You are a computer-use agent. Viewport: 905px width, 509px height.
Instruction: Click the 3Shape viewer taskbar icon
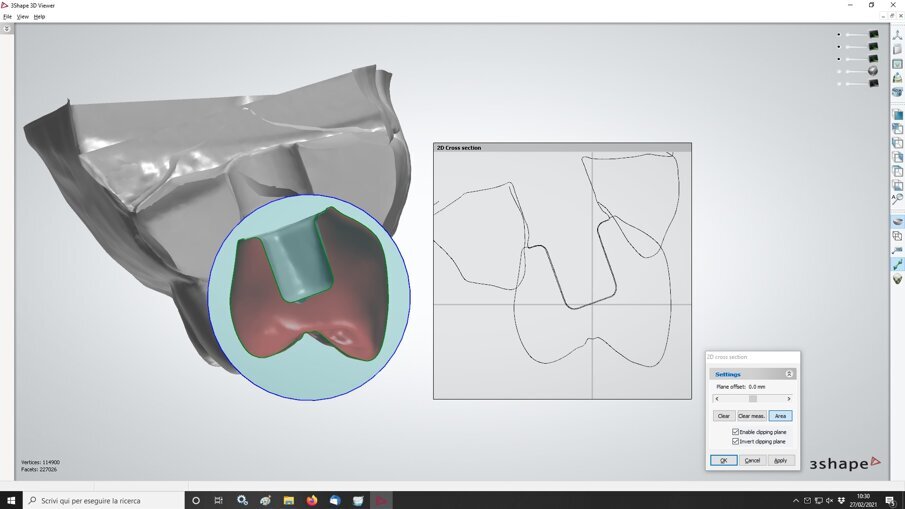381,500
